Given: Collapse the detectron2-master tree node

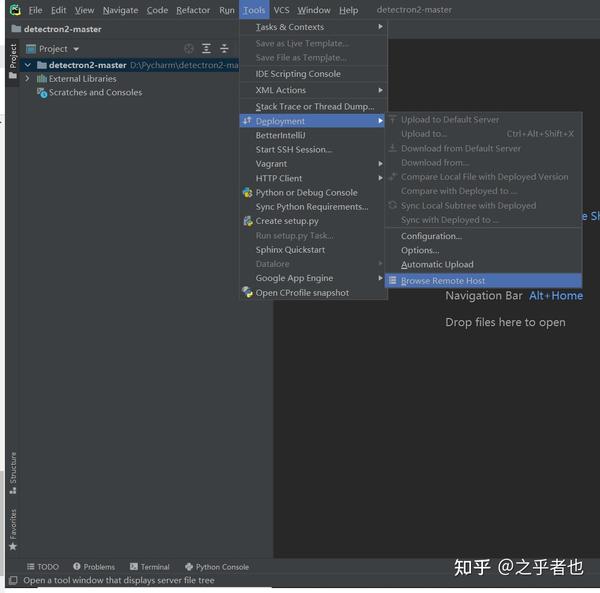Looking at the screenshot, I should (28, 65).
